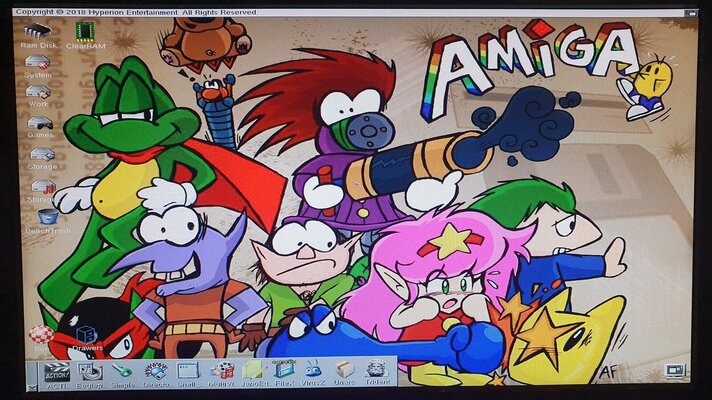Launch the ACTION clapperboard dock icon

point(55,370)
